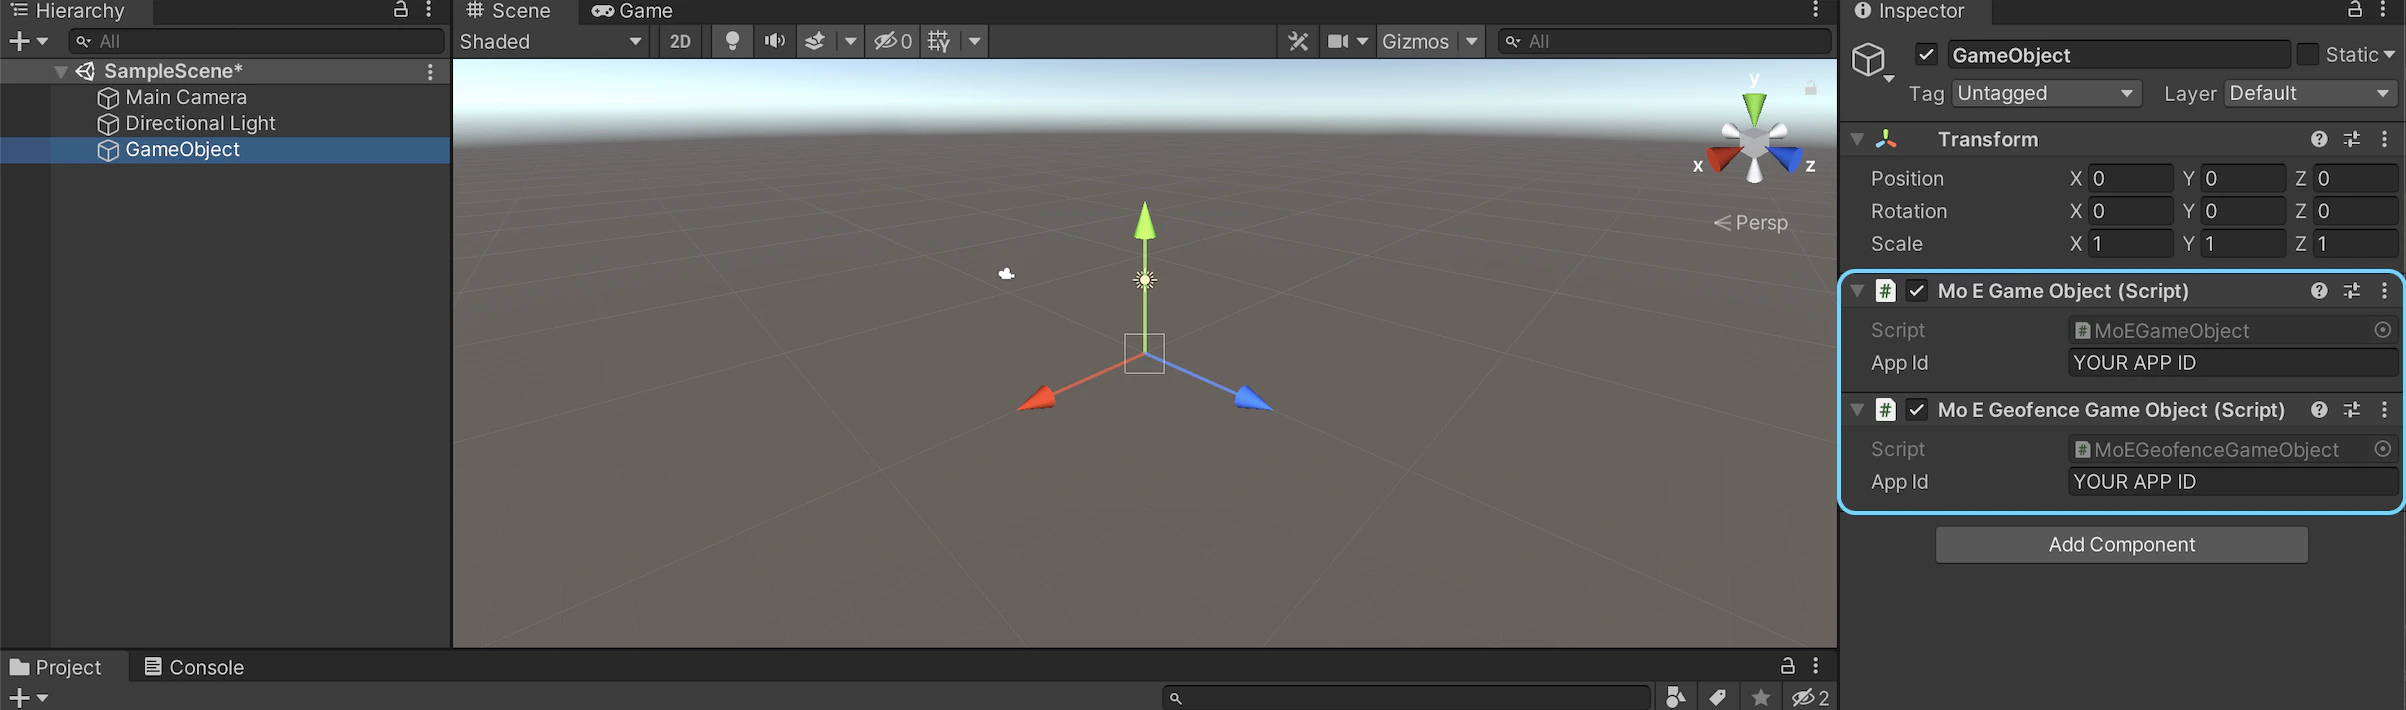Screen dimensions: 2406x710
Task: Click the Add Component button
Action: [x=2122, y=545]
